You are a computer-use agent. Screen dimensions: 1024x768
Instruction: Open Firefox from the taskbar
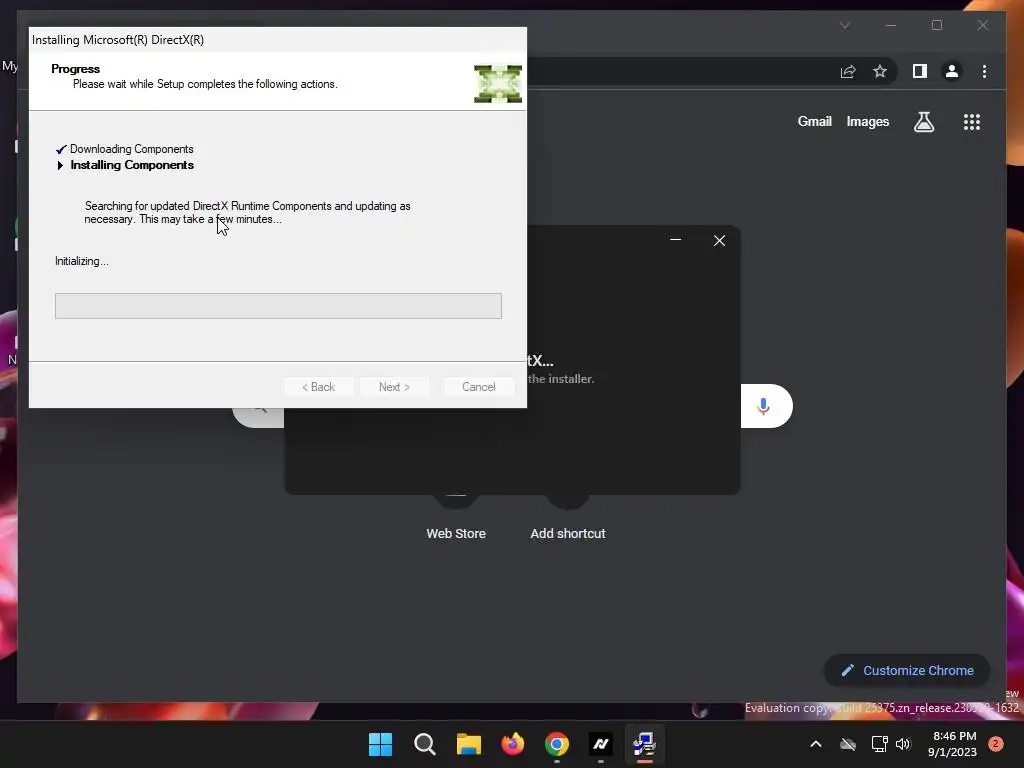point(513,744)
